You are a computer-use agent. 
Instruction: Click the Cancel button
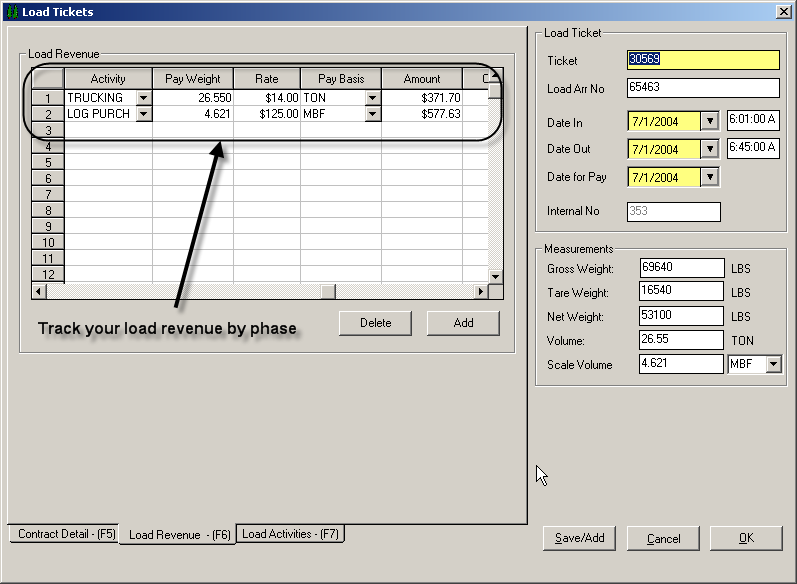pyautogui.click(x=663, y=538)
